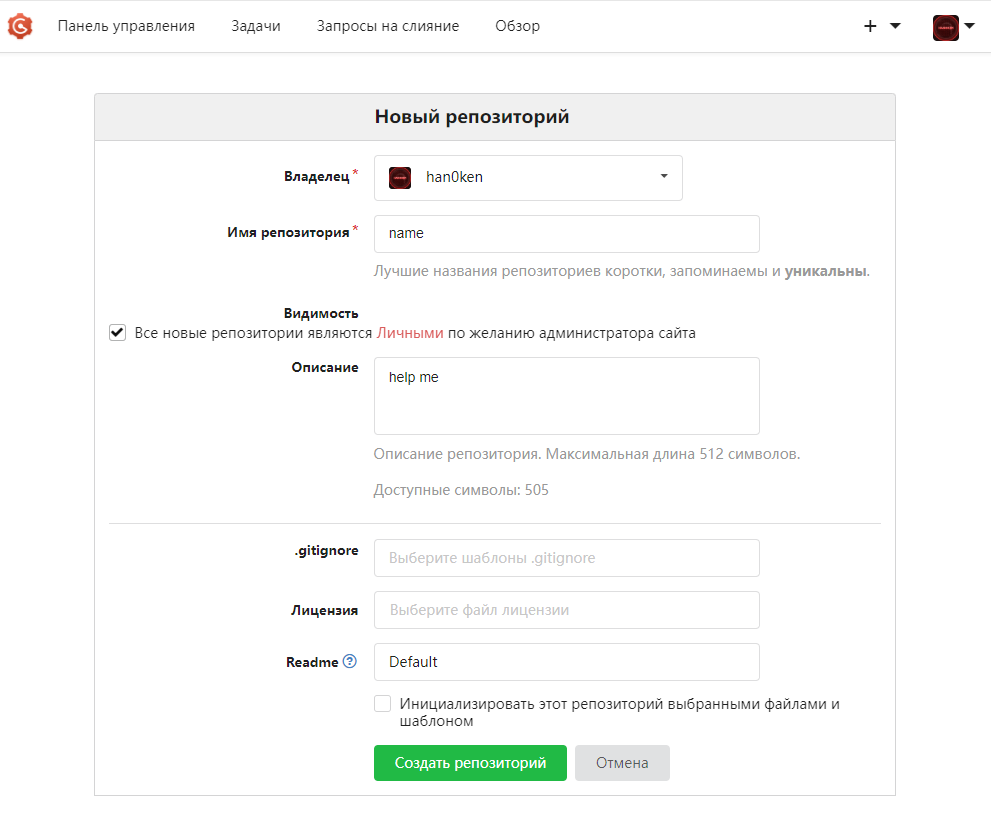Open Запросы на слияние

click(388, 26)
